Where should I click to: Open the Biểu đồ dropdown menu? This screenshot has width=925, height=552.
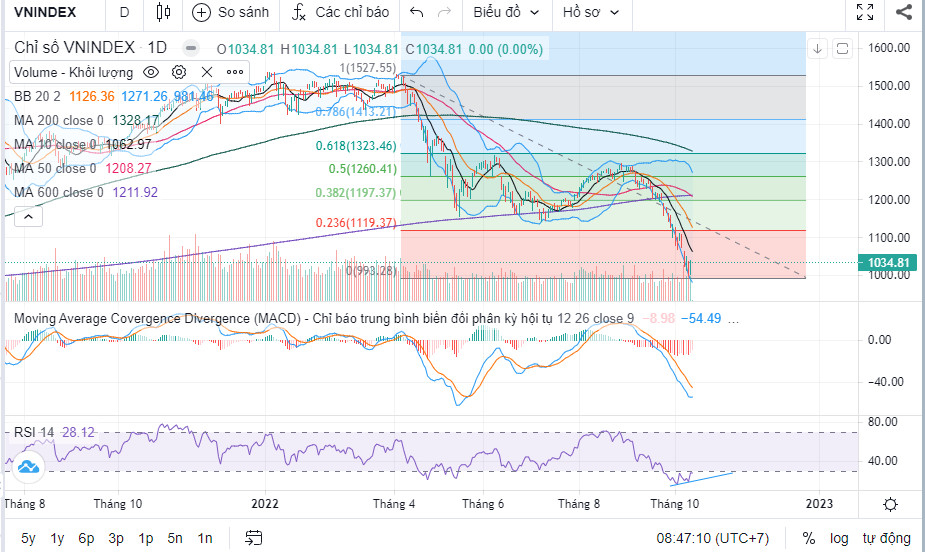click(506, 12)
